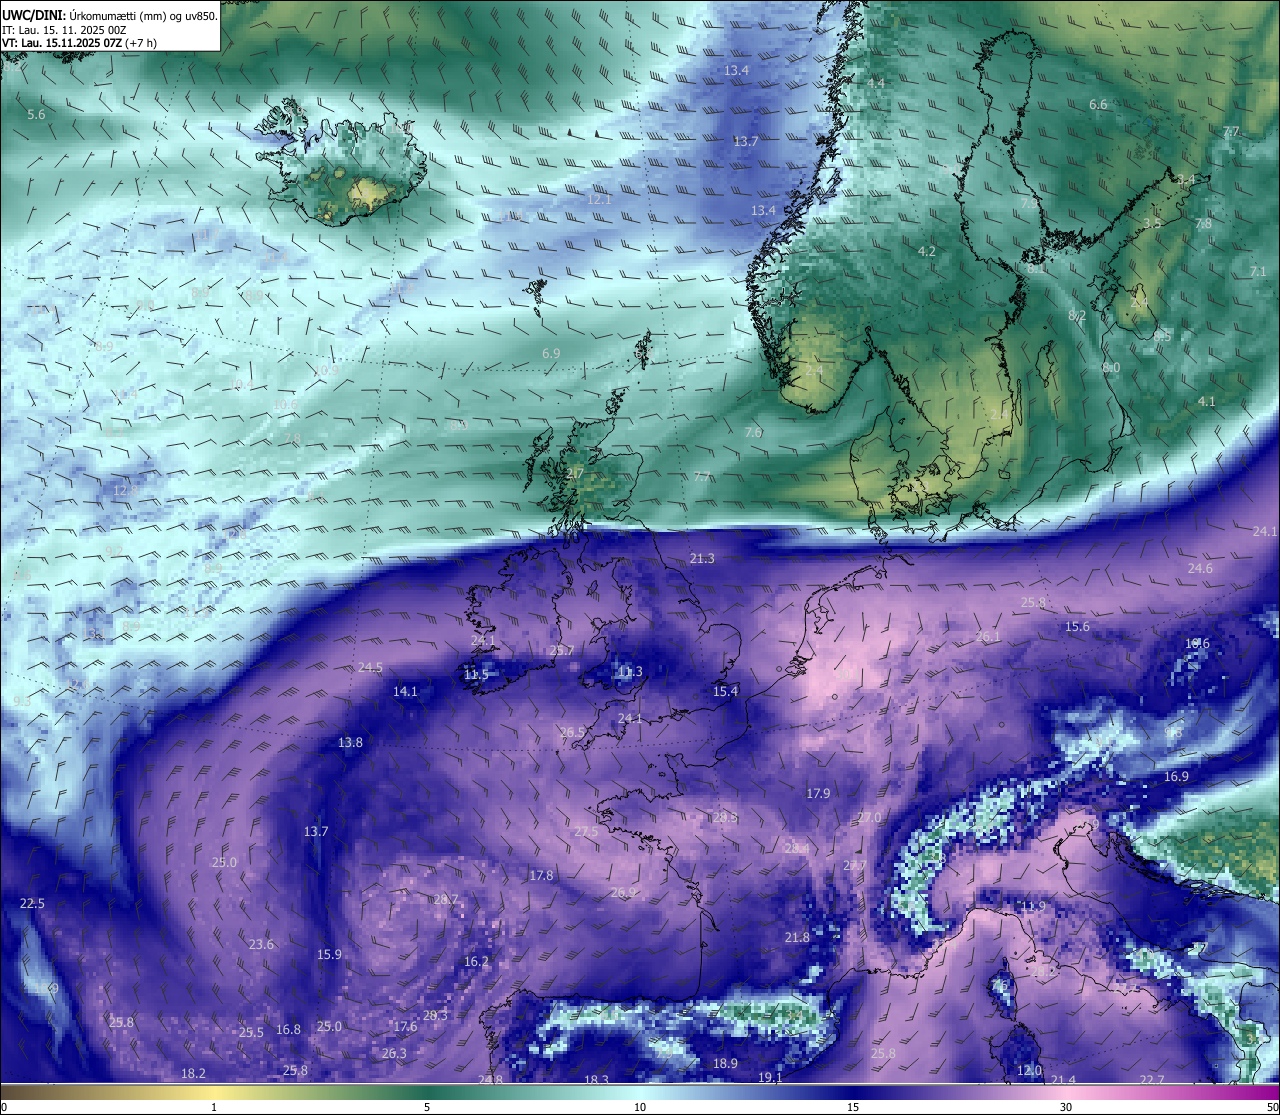Click the 16.2 value north of Spain
The width and height of the screenshot is (1280, 1115).
click(476, 961)
